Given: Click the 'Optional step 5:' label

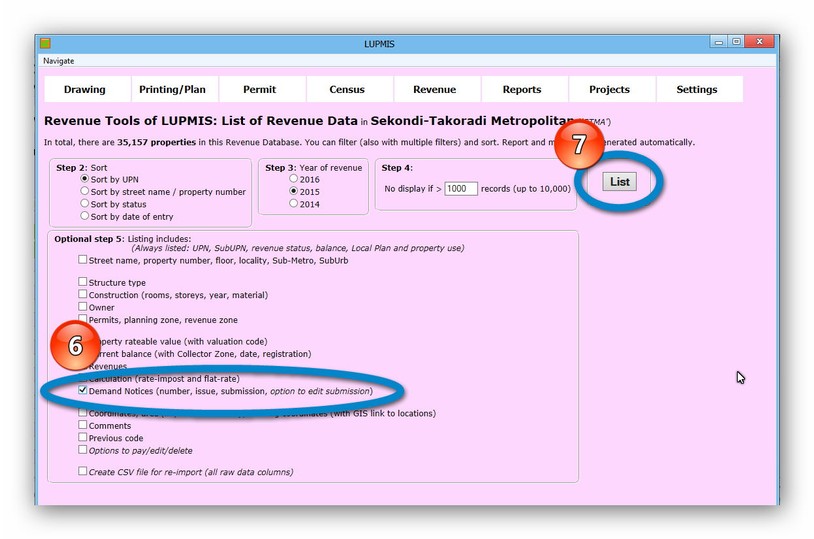Looking at the screenshot, I should [89, 239].
